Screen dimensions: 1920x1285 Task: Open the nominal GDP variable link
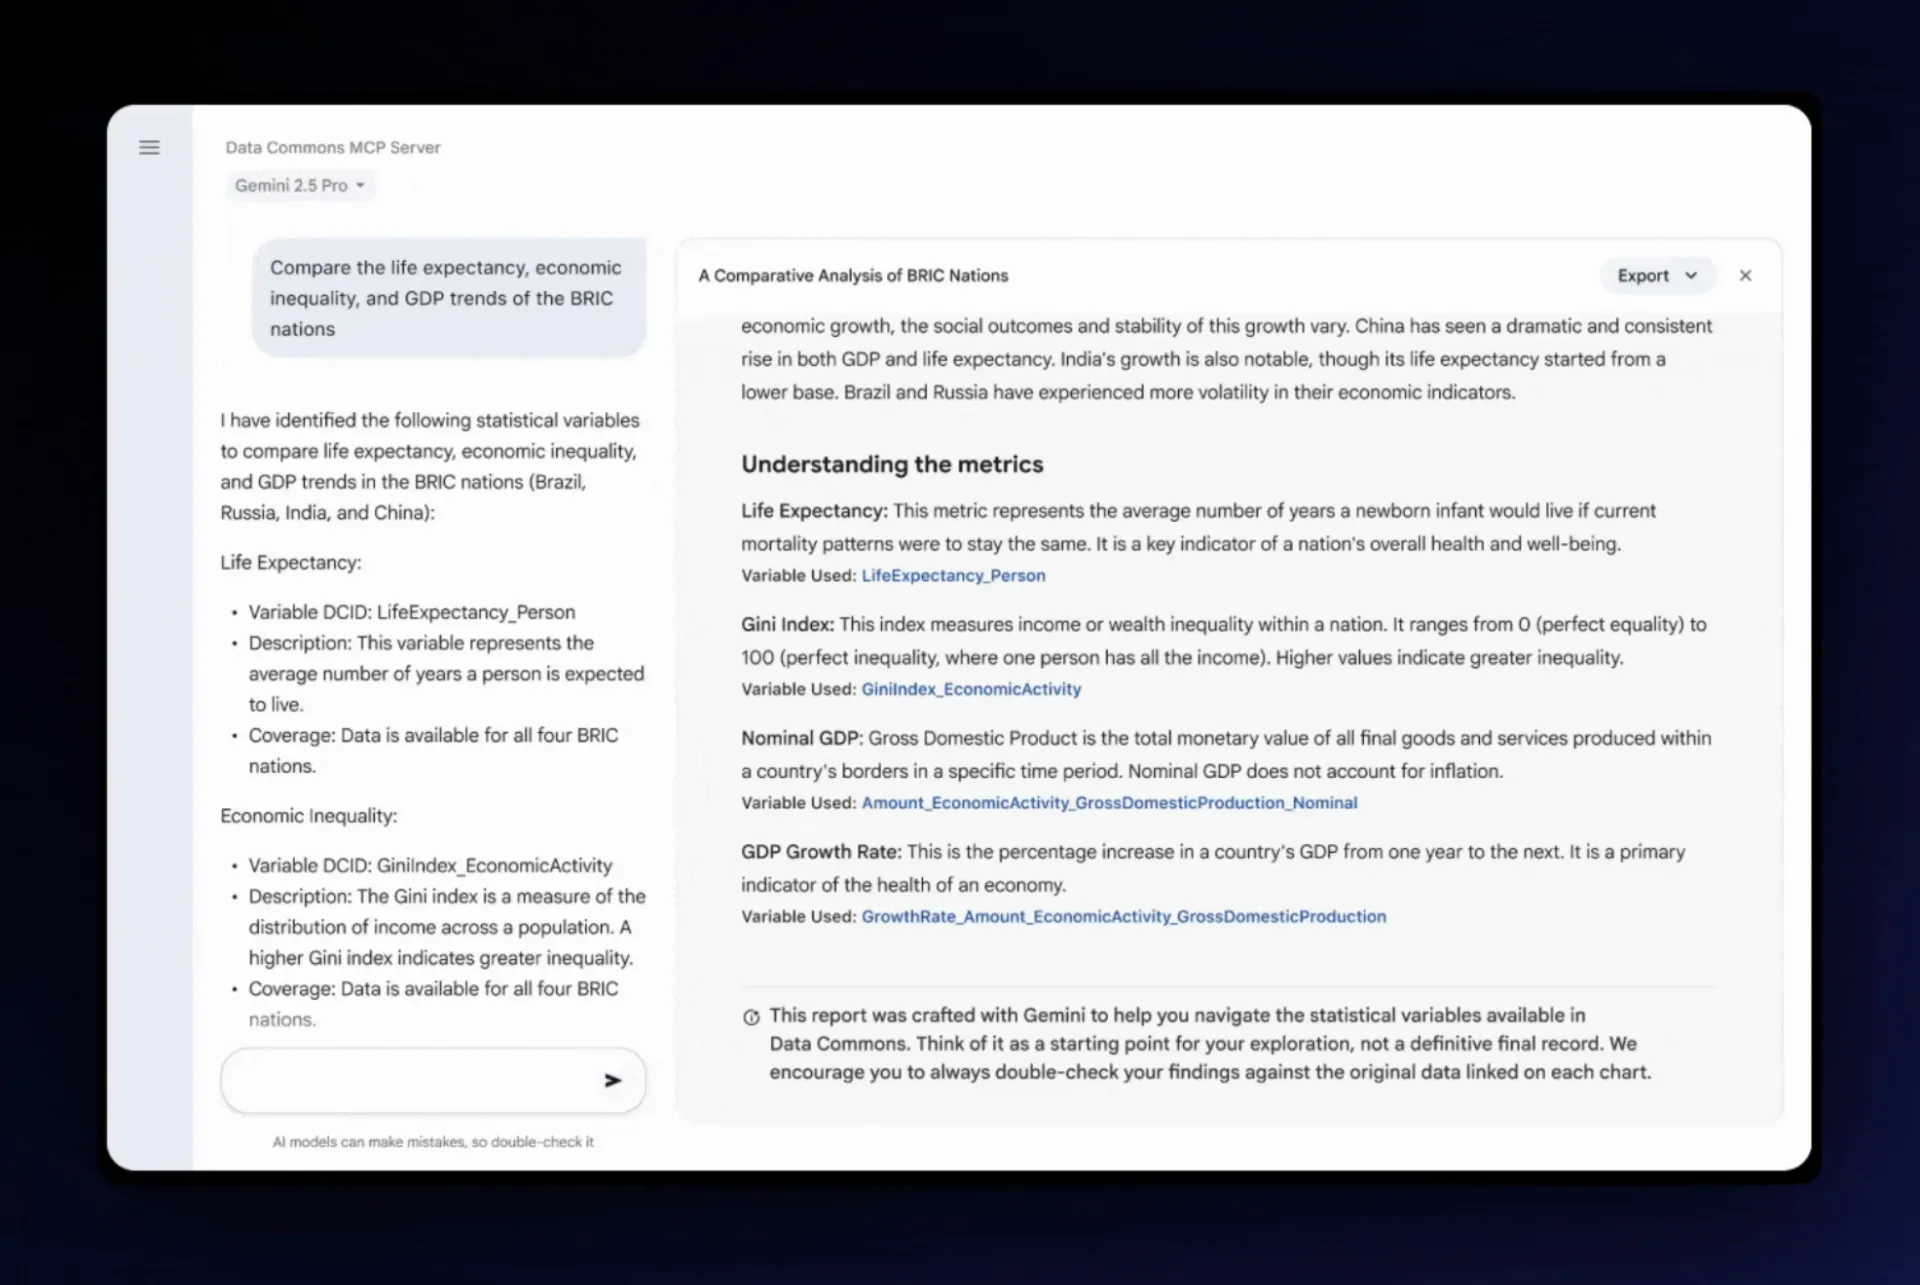point(1110,802)
